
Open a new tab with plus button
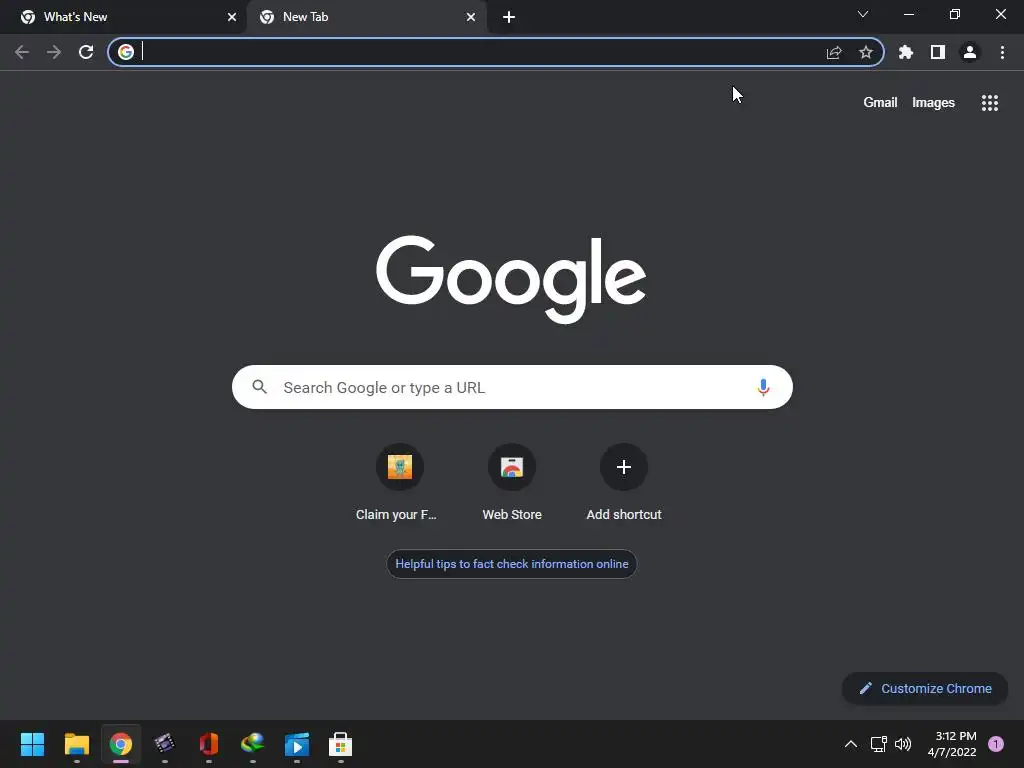click(x=509, y=17)
